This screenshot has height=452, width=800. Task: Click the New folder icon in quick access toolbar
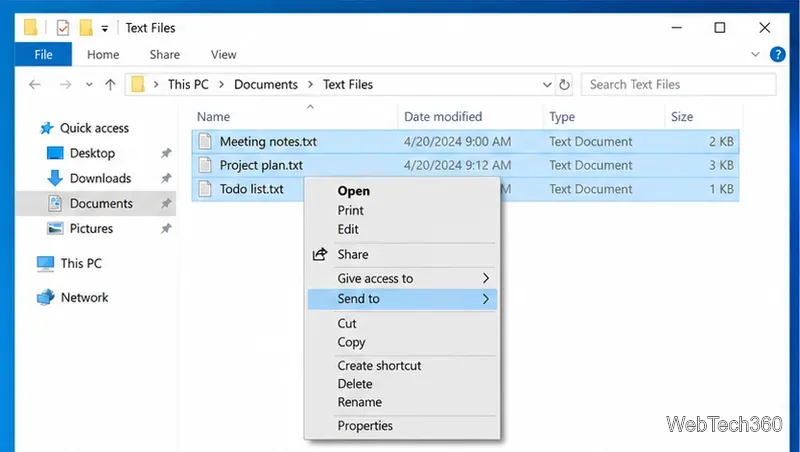[x=86, y=28]
